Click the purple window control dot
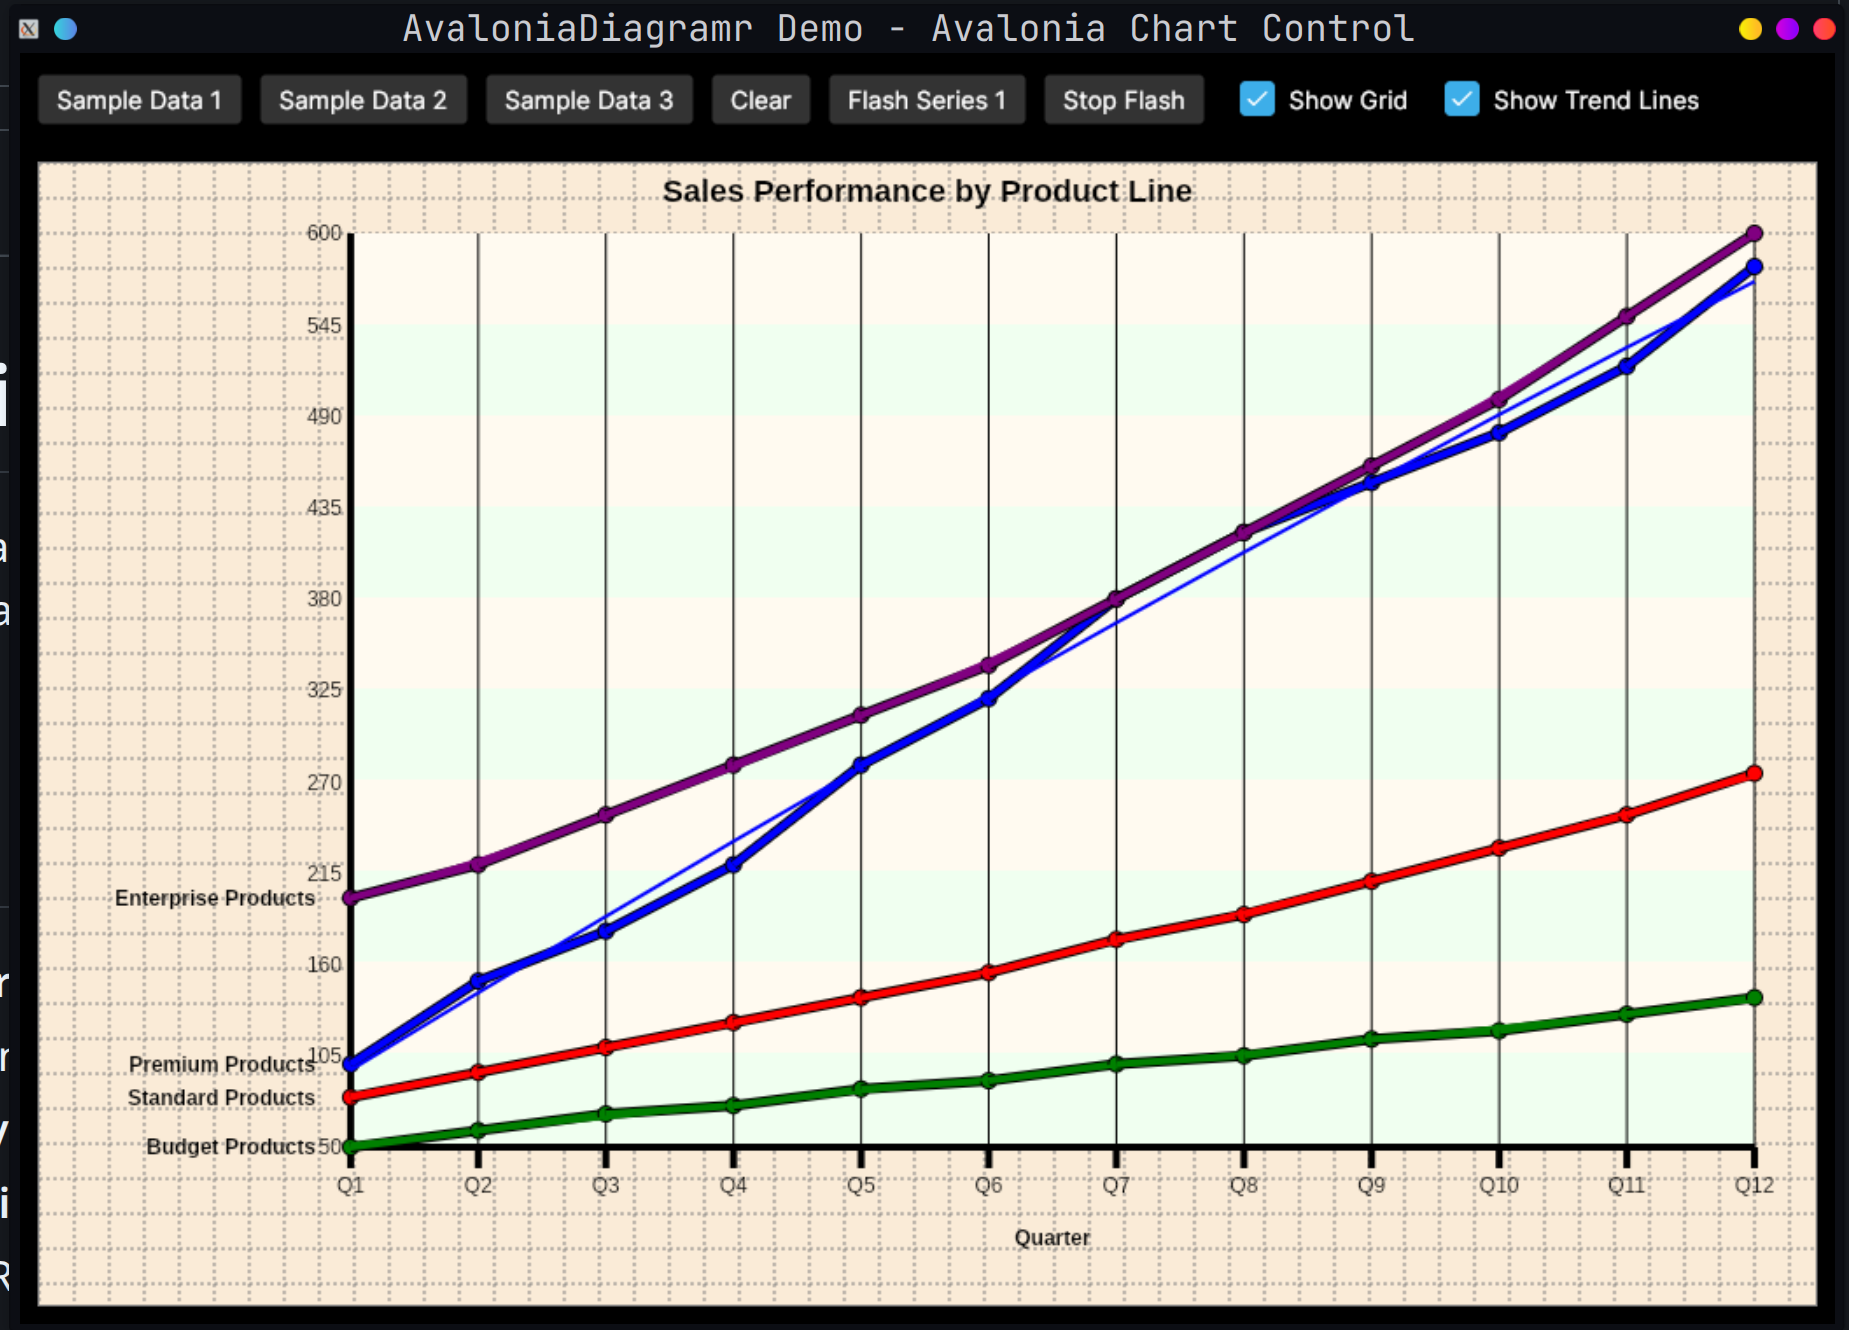Image resolution: width=1849 pixels, height=1330 pixels. pyautogui.click(x=1787, y=29)
